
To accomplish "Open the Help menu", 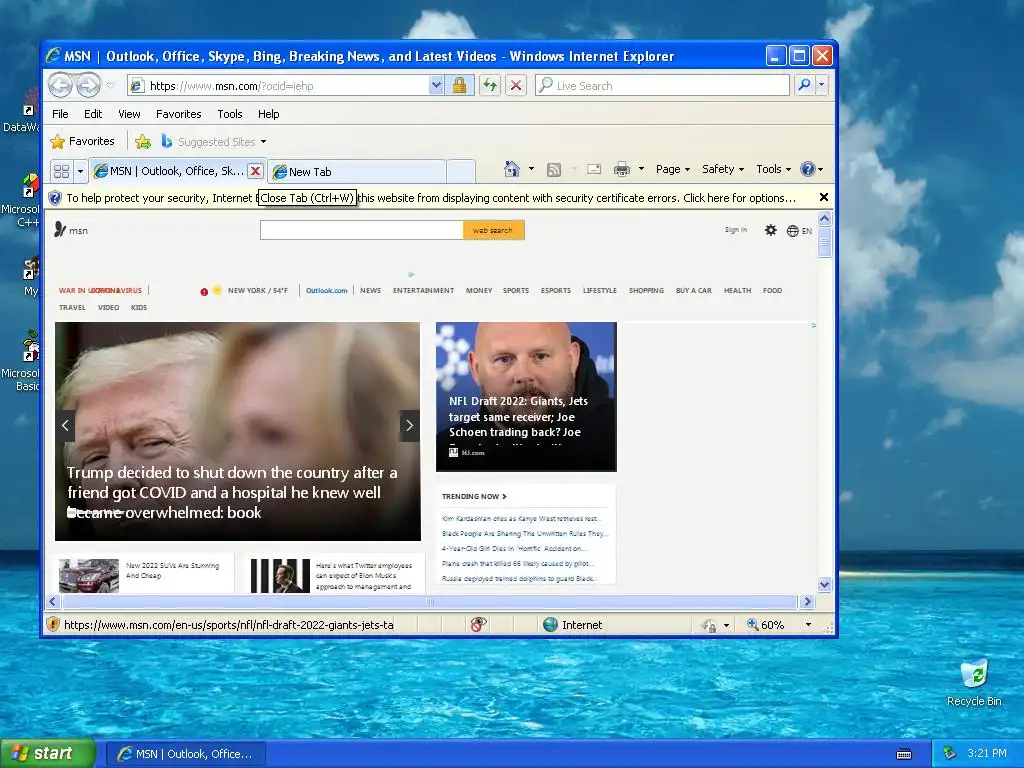I will (268, 114).
